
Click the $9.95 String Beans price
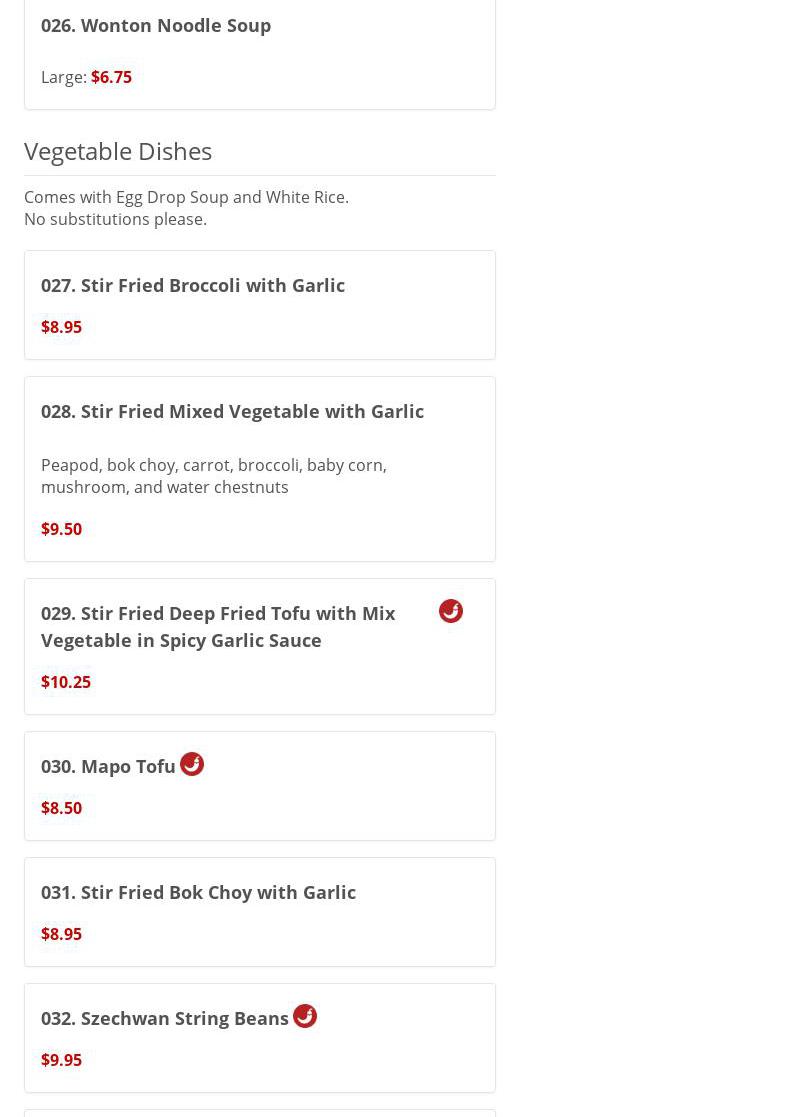point(61,1060)
